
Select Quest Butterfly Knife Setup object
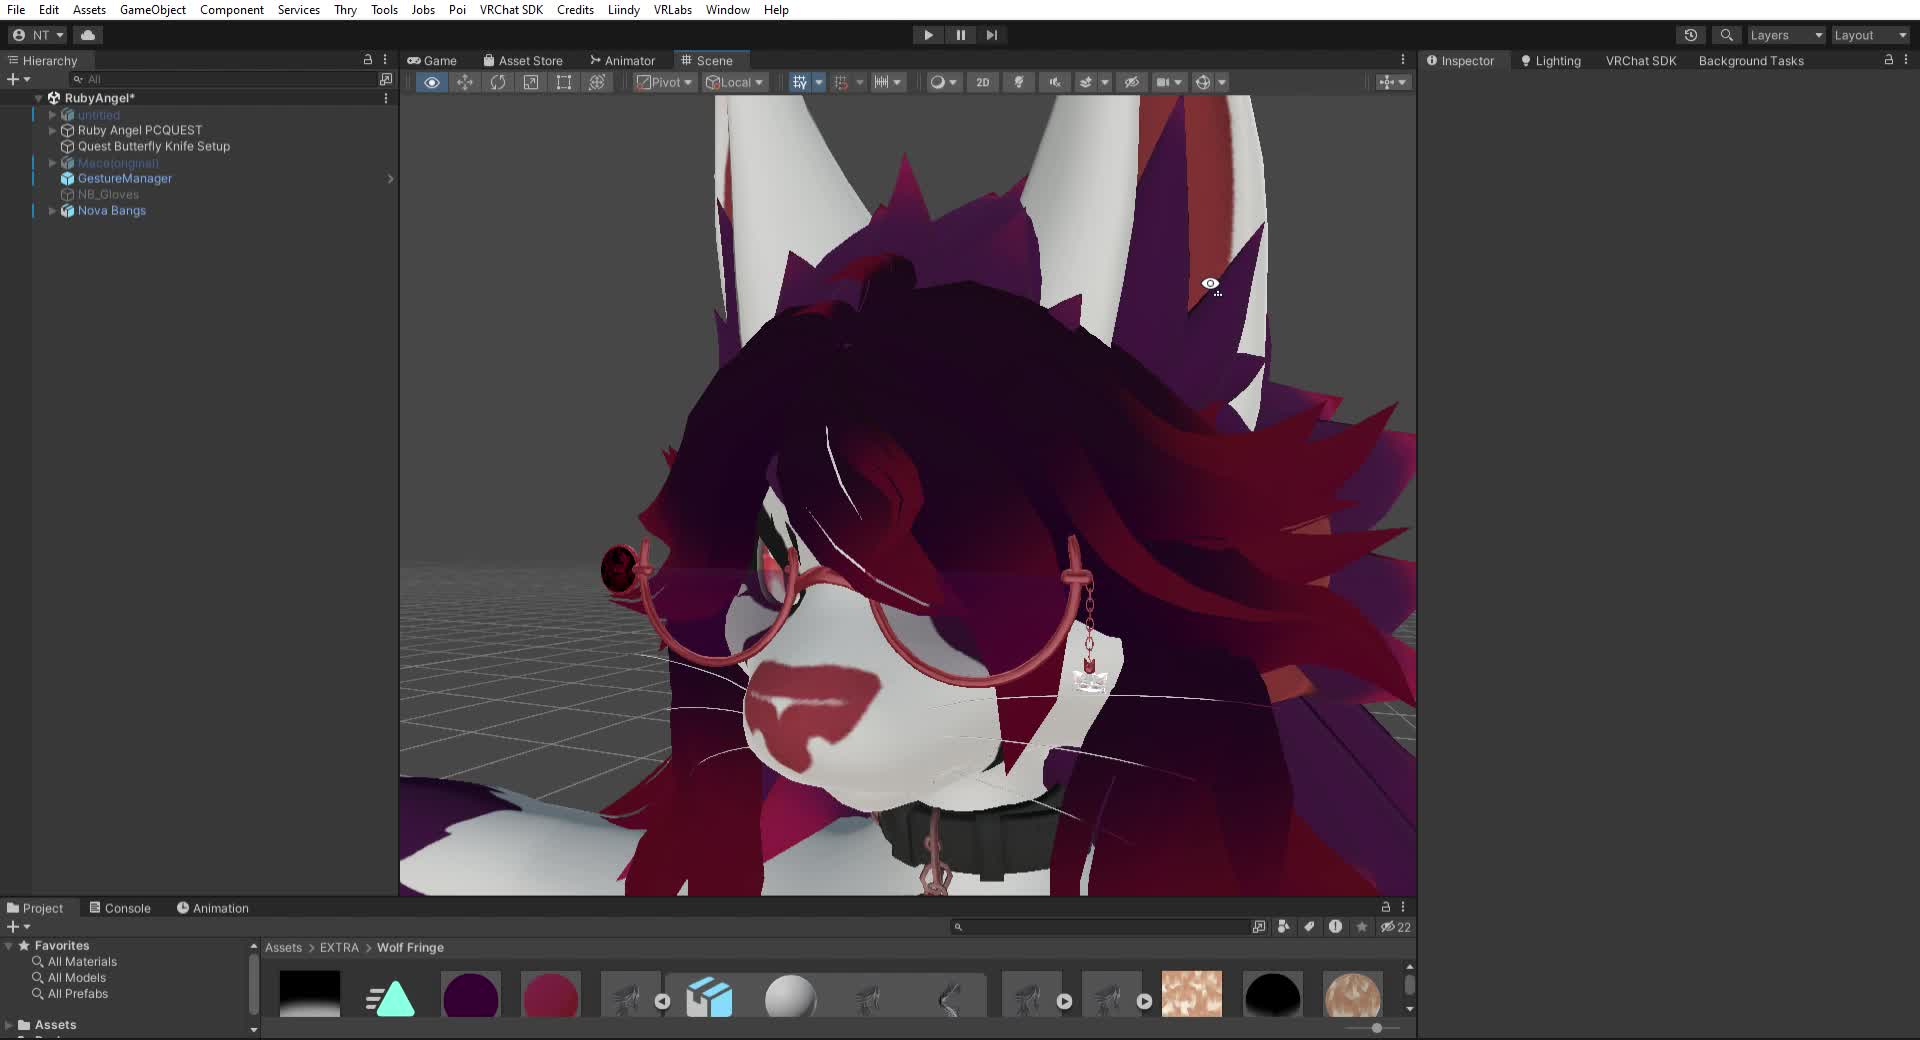154,146
